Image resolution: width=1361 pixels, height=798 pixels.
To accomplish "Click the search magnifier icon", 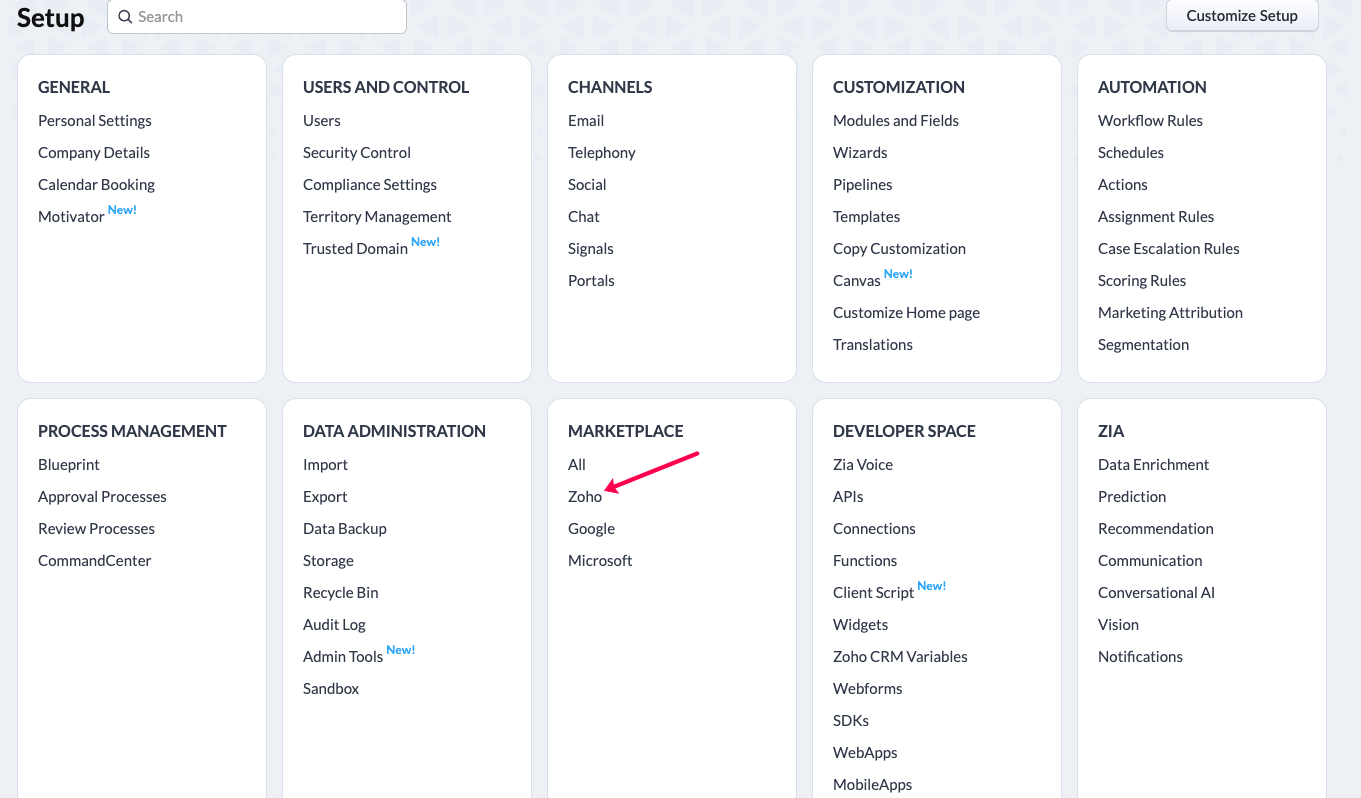I will pyautogui.click(x=125, y=17).
